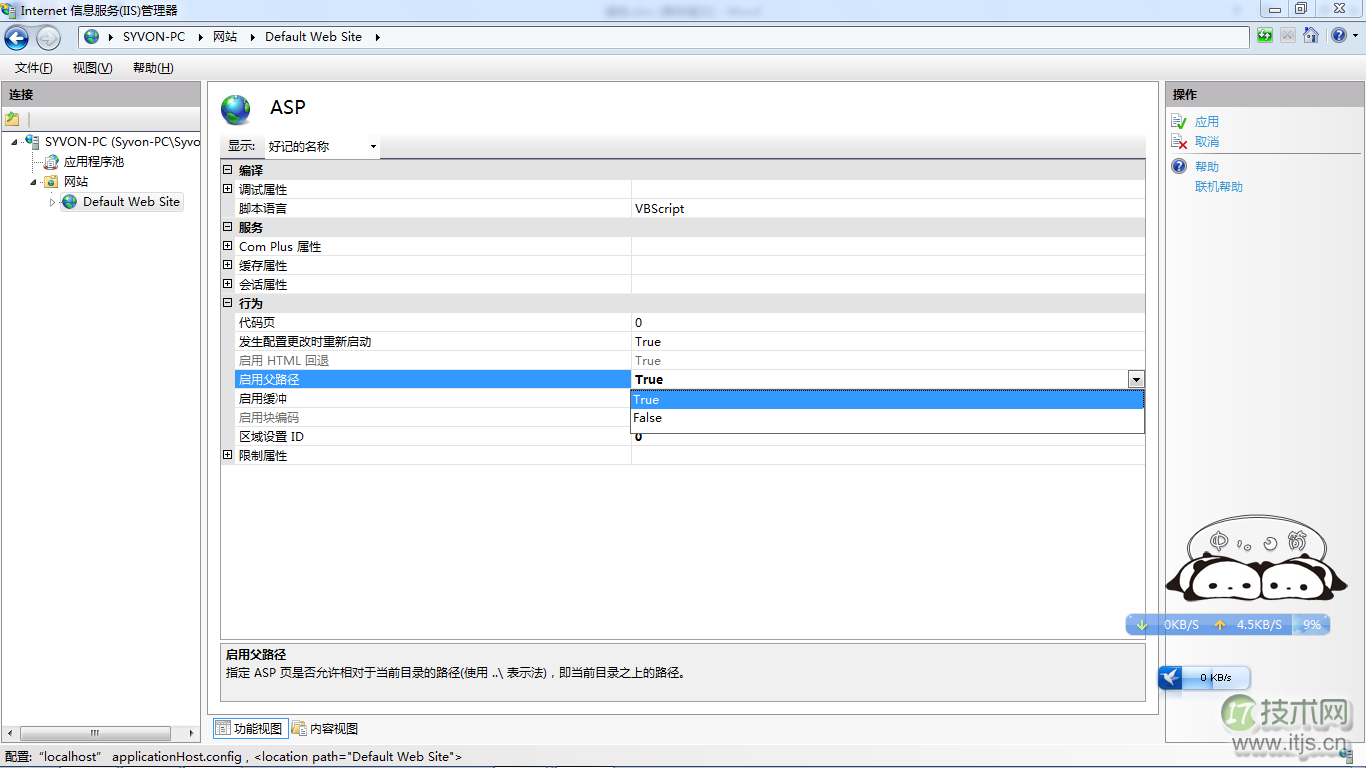Screen dimensions: 1366x768
Task: Choose False in the dropdown list
Action: tap(887, 418)
